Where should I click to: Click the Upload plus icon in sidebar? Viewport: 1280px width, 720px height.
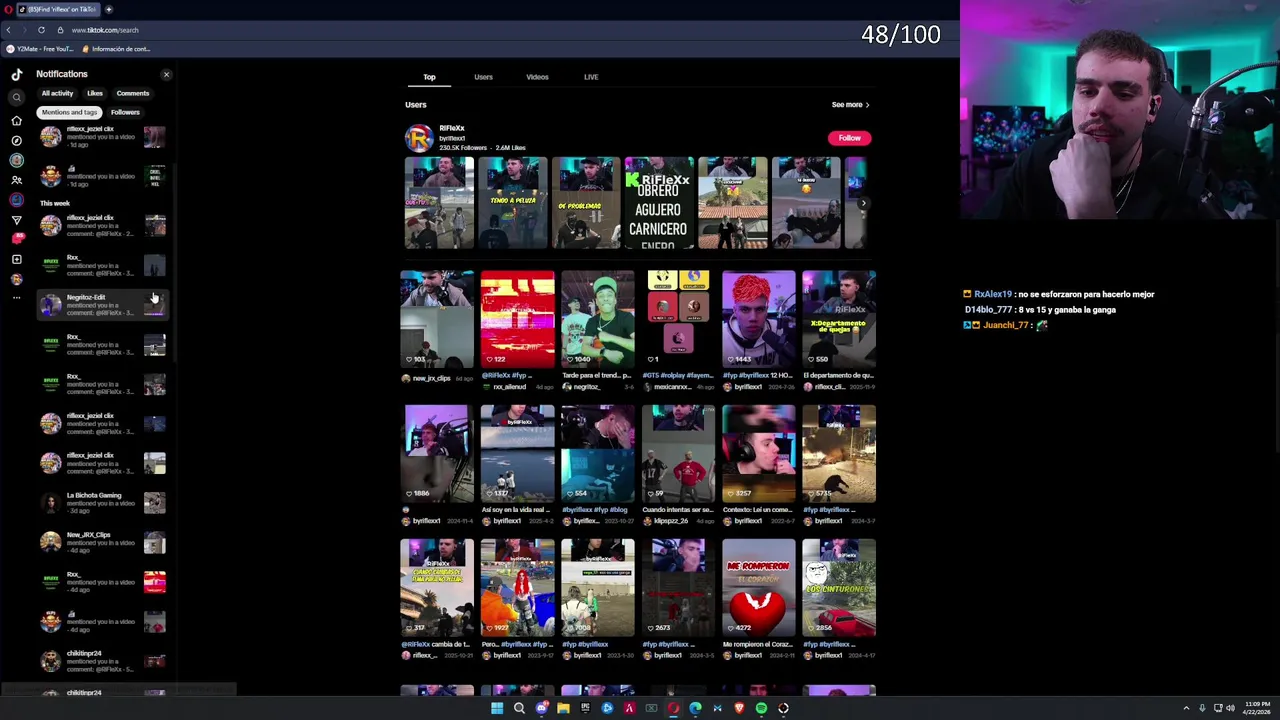click(x=16, y=259)
